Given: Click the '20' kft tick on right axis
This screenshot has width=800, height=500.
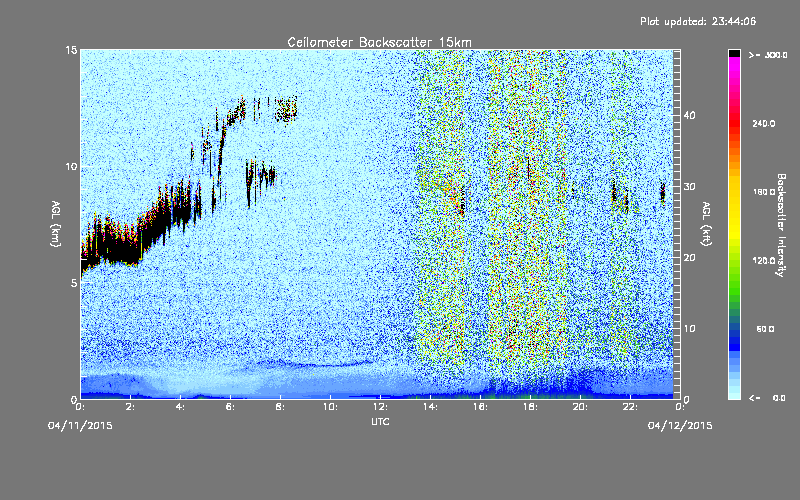Looking at the screenshot, I should (x=689, y=258).
